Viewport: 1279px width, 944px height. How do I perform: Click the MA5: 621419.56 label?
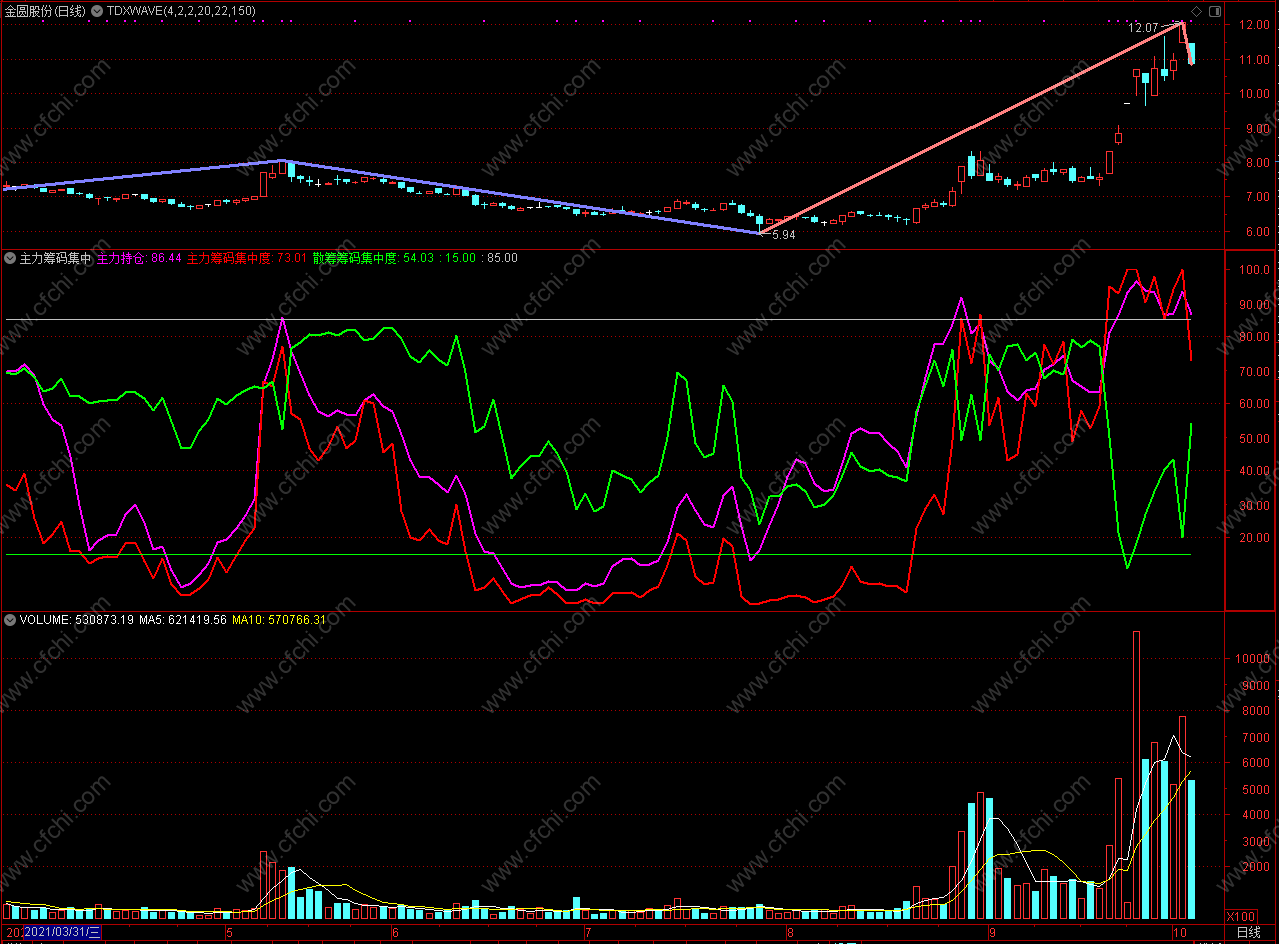coord(183,620)
